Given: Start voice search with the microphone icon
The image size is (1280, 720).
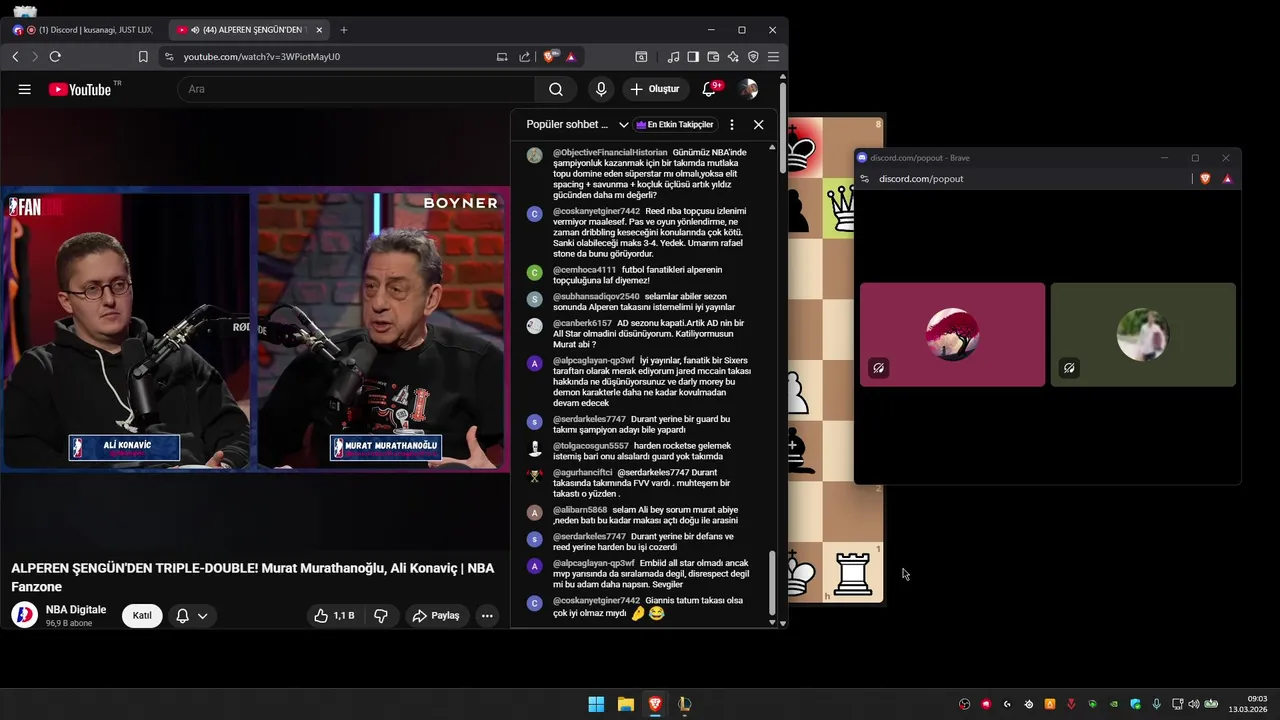Looking at the screenshot, I should point(601,89).
